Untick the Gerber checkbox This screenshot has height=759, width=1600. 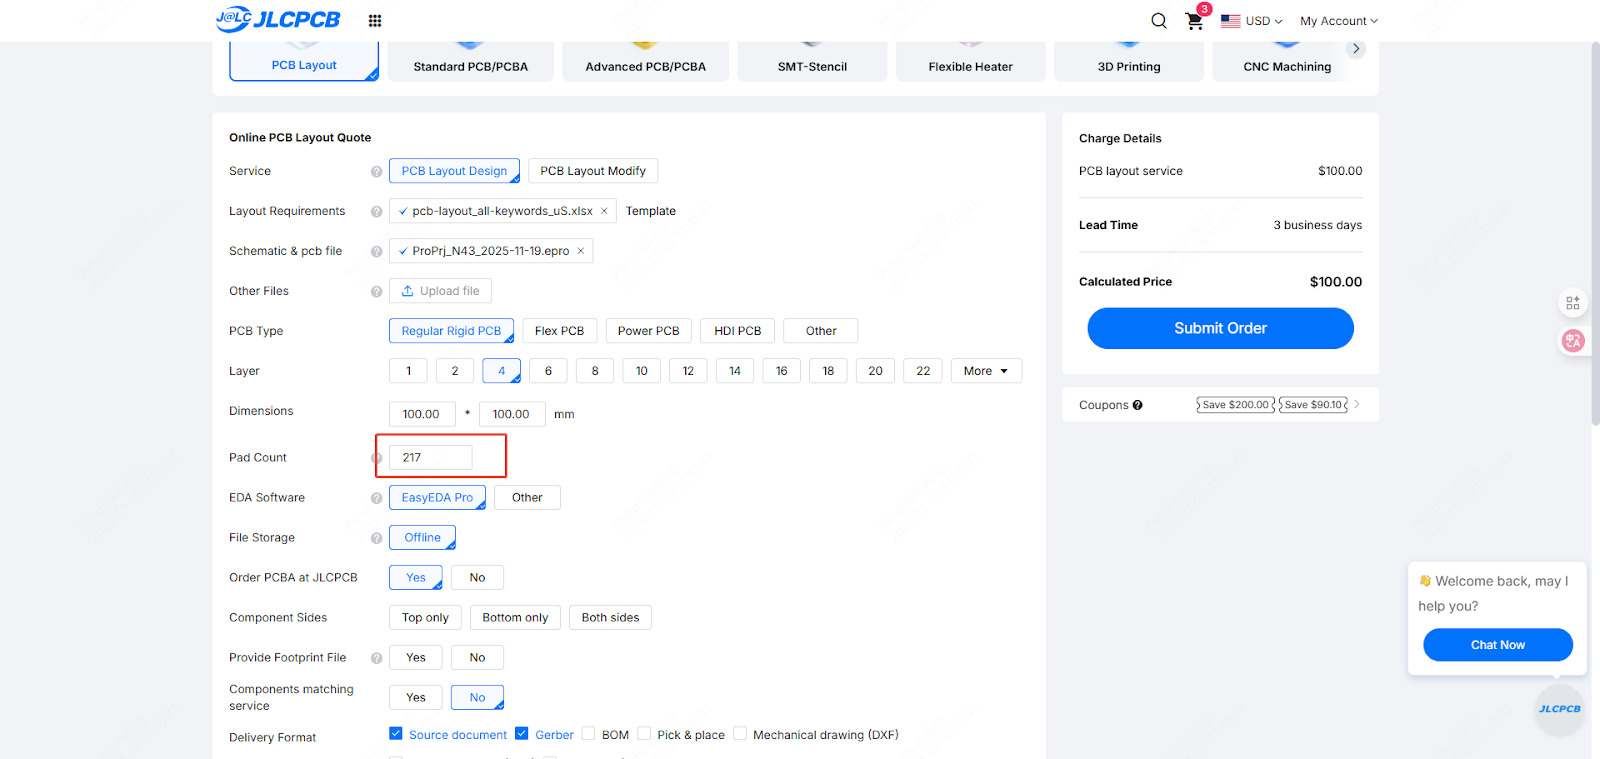pyautogui.click(x=522, y=733)
